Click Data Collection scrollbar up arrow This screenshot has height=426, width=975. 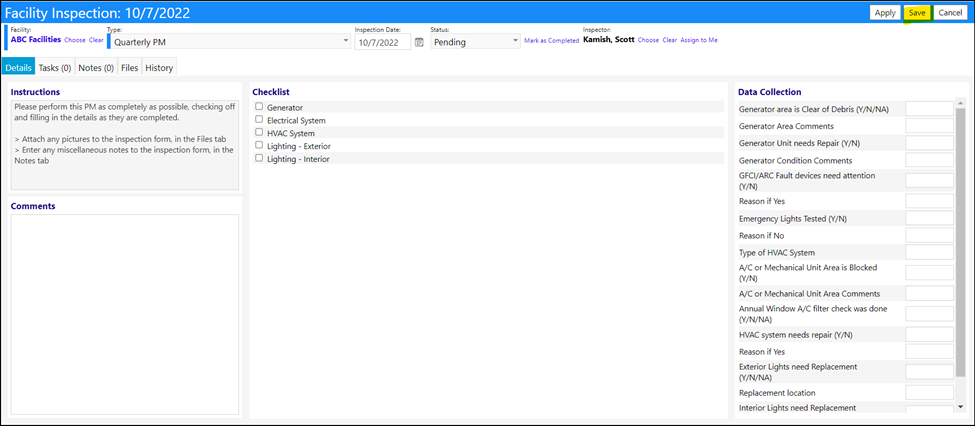(961, 102)
